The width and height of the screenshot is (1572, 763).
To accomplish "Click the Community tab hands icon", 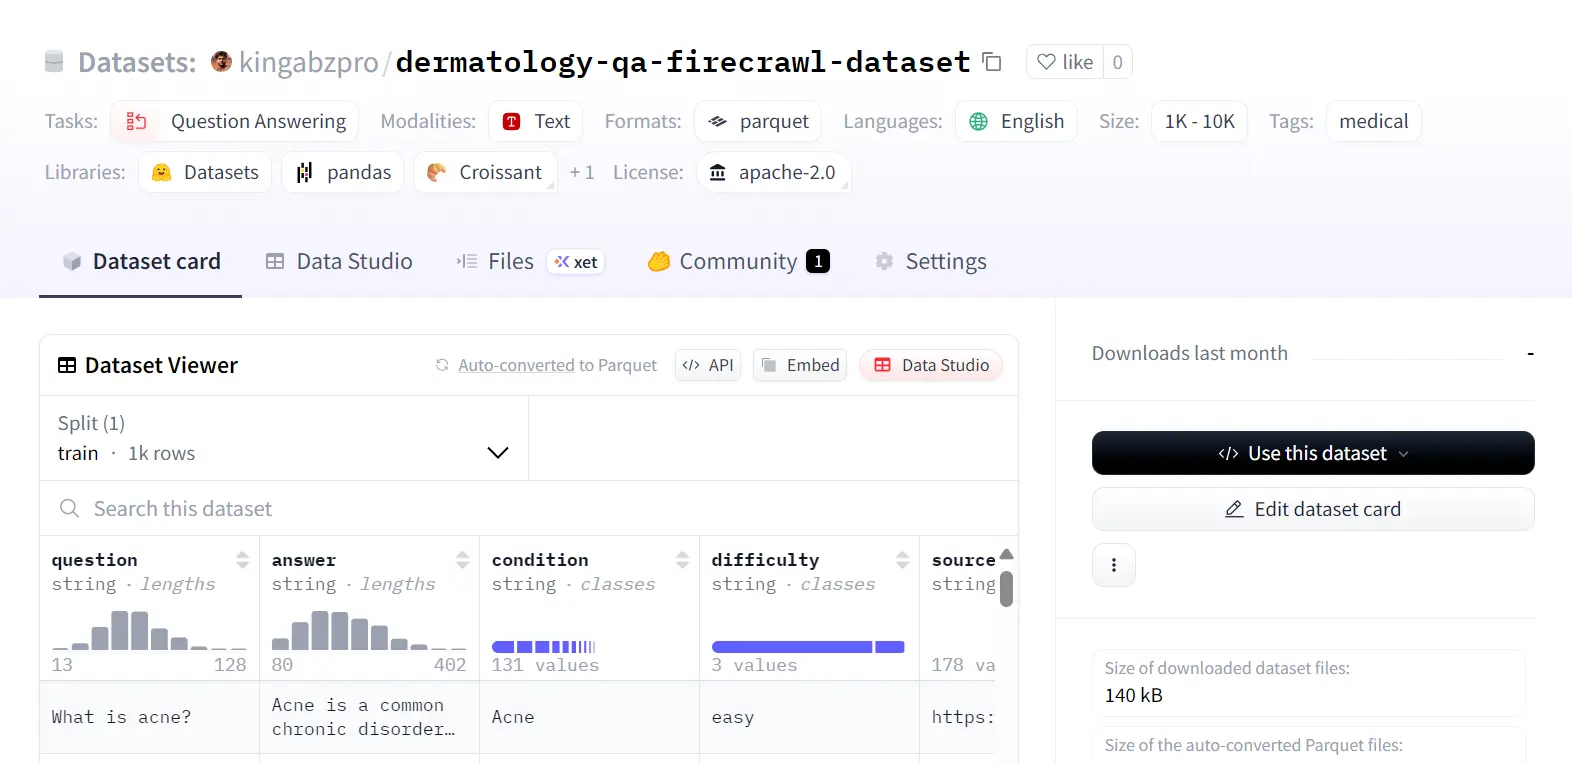I will 659,261.
